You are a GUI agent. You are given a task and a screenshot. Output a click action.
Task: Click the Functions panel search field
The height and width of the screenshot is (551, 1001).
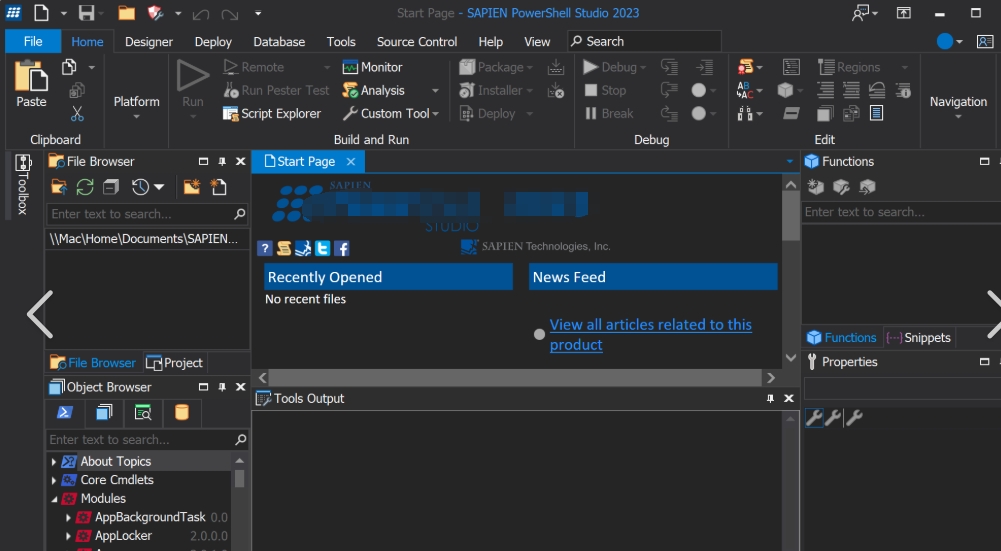click(x=901, y=212)
